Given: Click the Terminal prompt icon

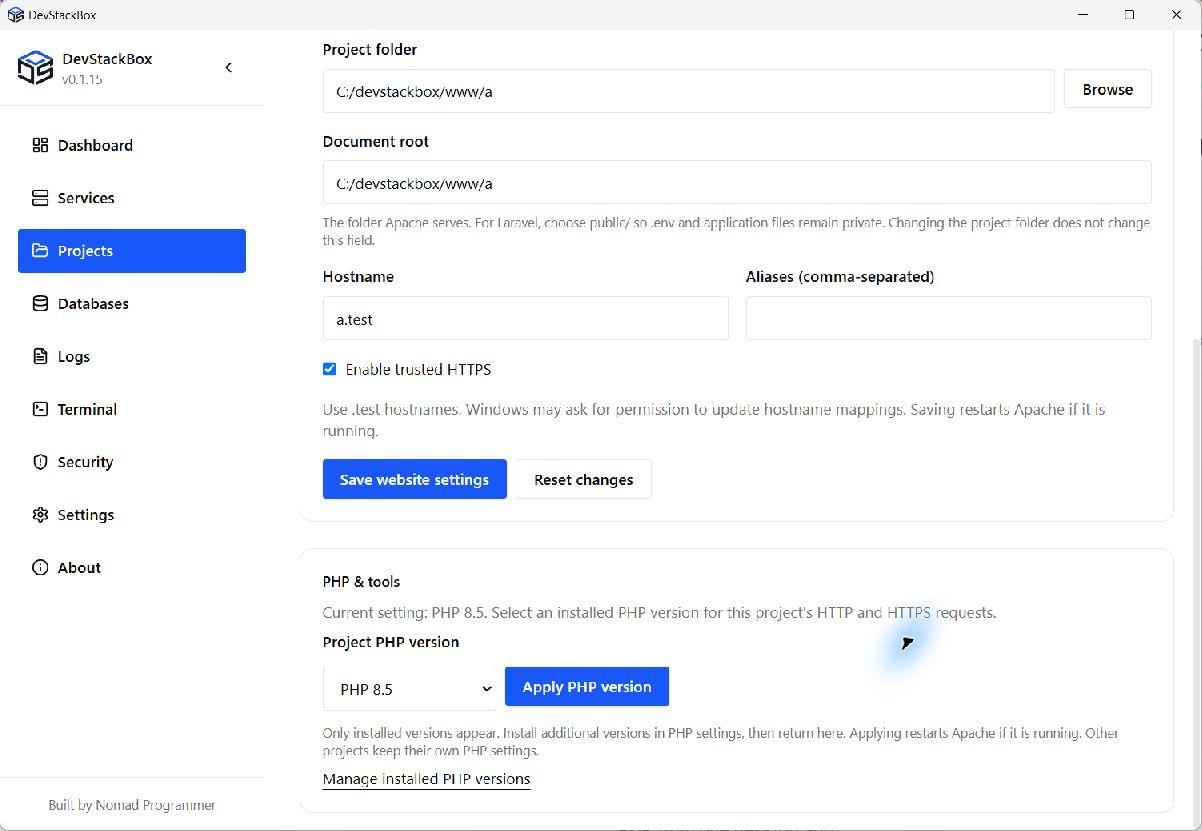Looking at the screenshot, I should point(40,409).
